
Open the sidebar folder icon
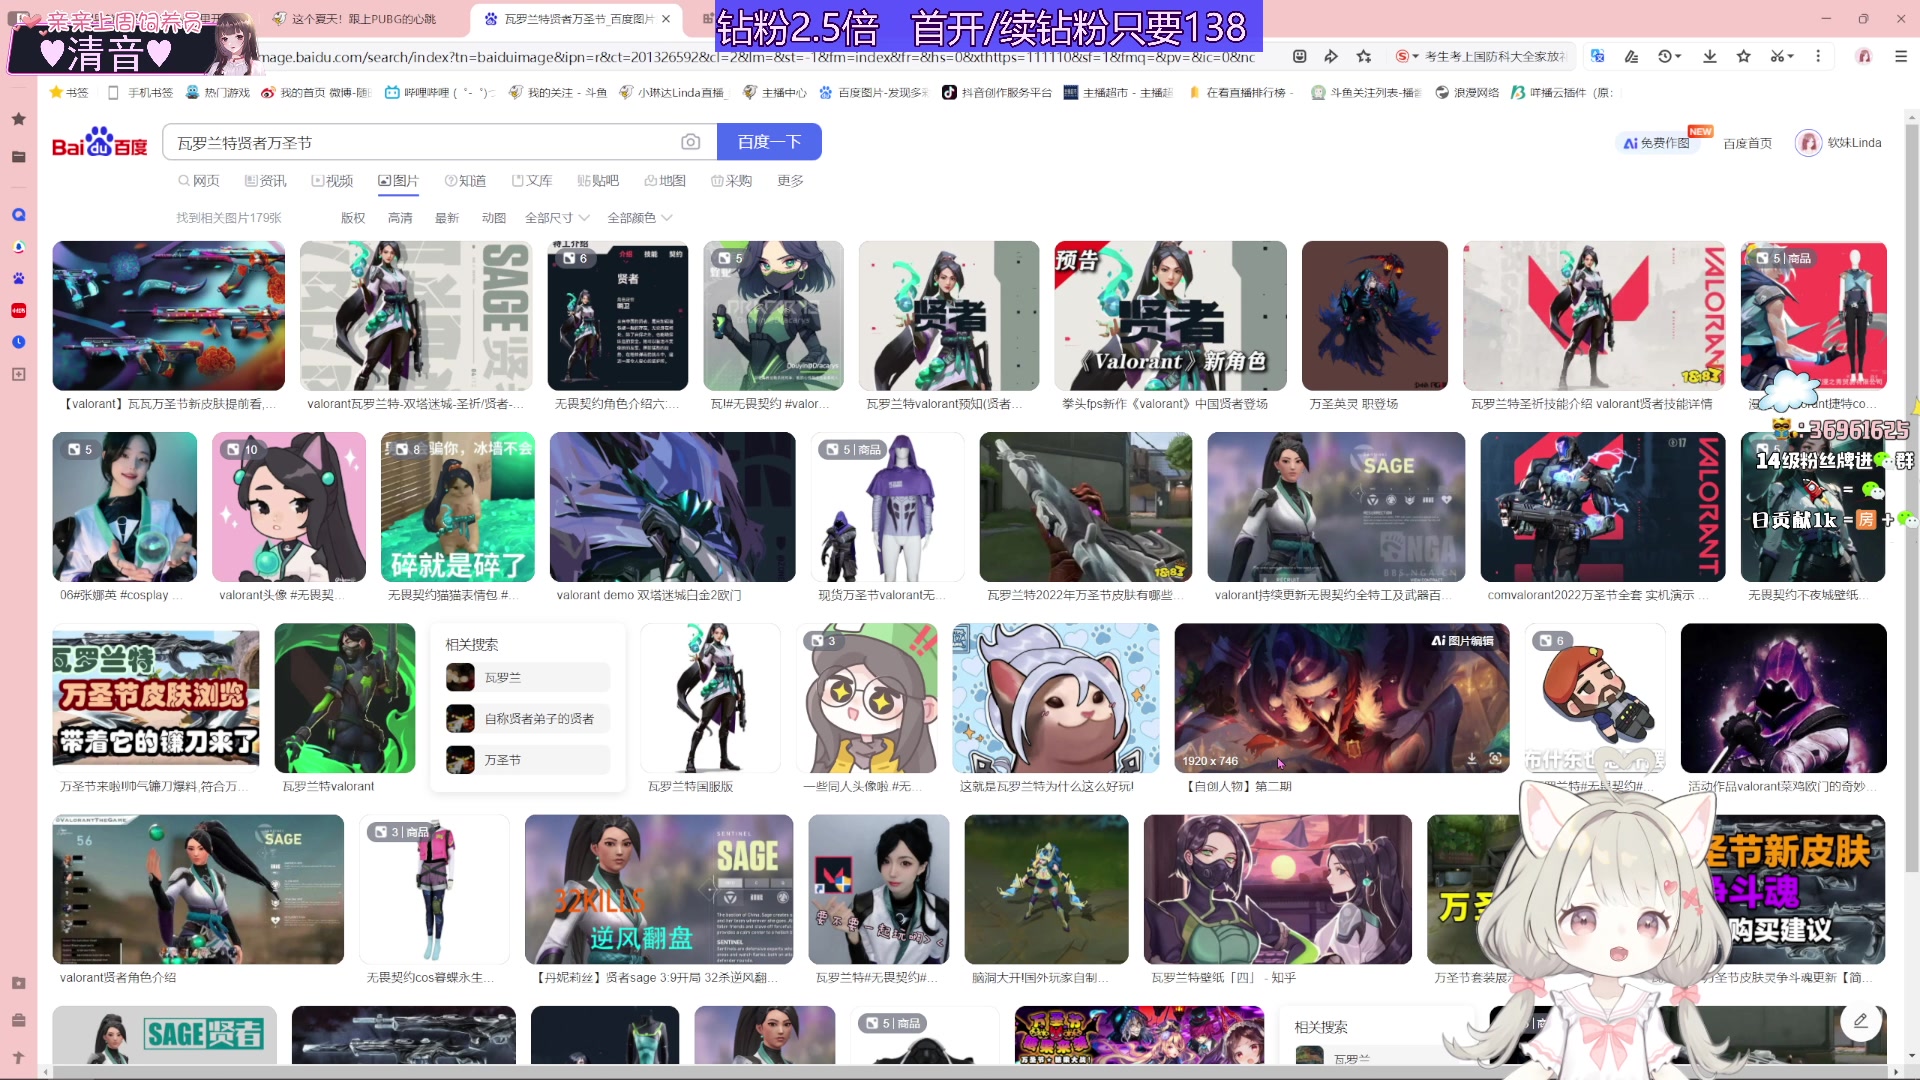point(18,157)
